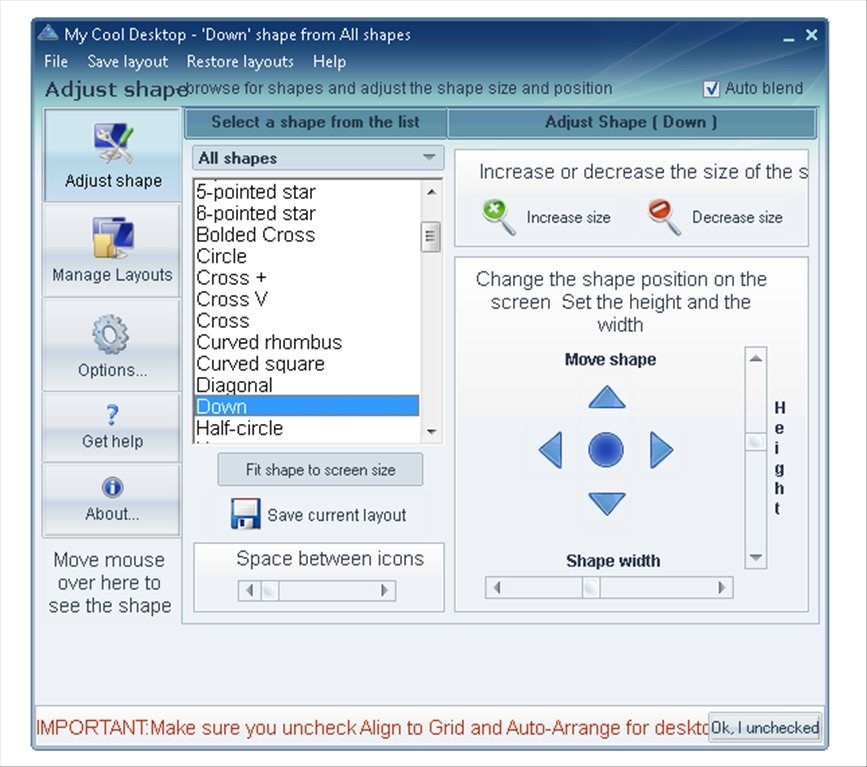Click the Increase size magnifier icon
The width and height of the screenshot is (867, 767).
click(499, 217)
